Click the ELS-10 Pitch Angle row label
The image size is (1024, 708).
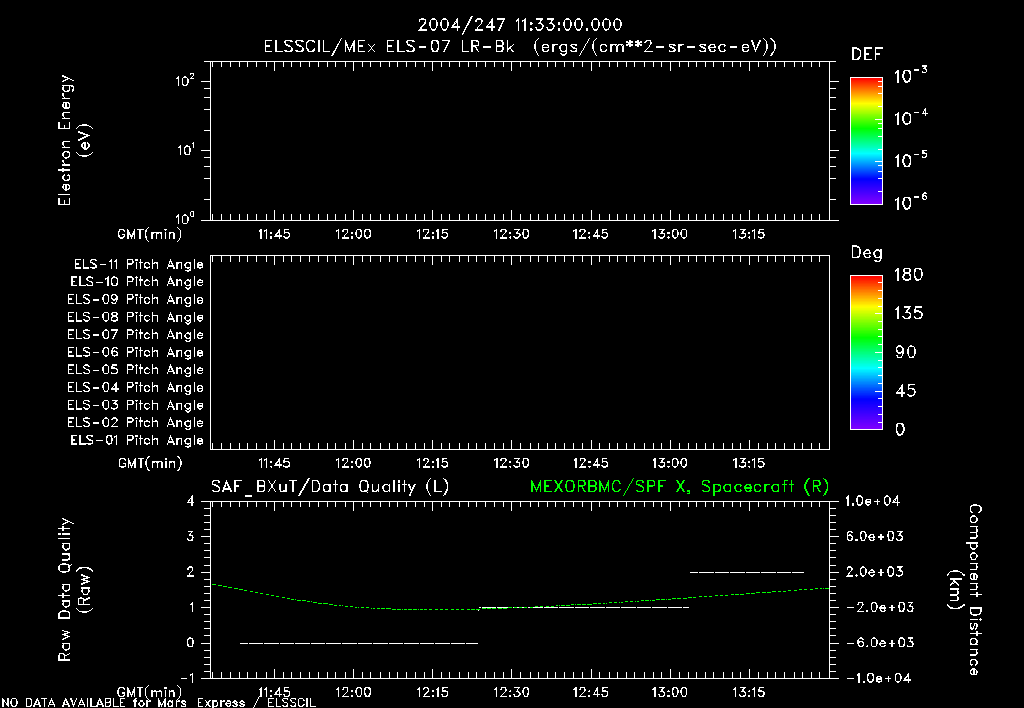point(137,282)
